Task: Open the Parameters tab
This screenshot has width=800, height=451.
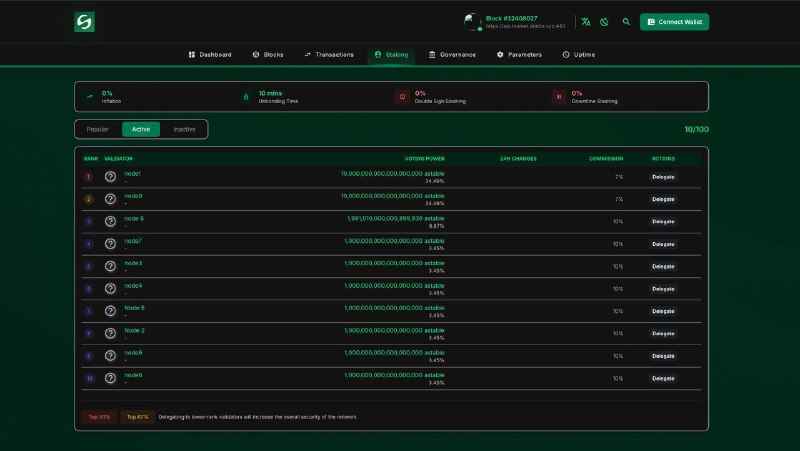Action: coord(519,55)
